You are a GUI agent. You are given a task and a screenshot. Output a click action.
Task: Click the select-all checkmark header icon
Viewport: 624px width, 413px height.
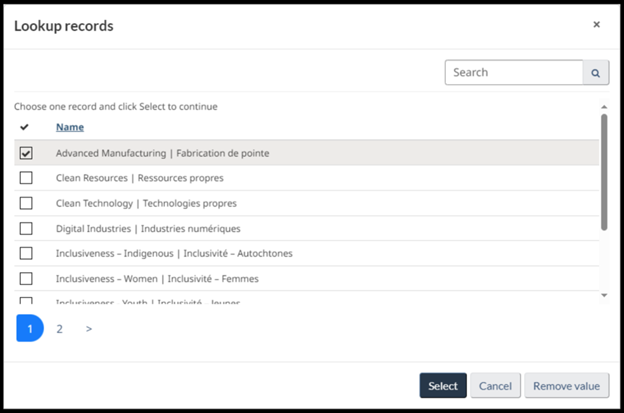(x=25, y=127)
